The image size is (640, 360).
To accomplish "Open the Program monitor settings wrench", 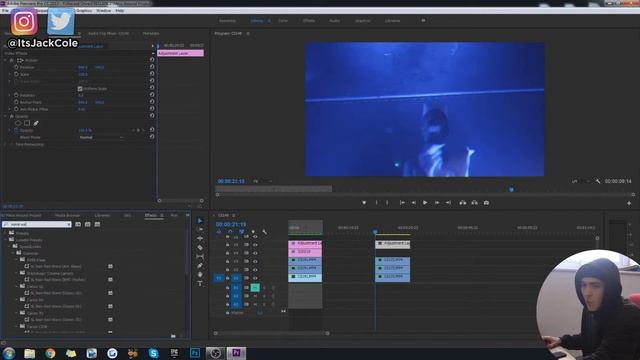I will point(598,181).
